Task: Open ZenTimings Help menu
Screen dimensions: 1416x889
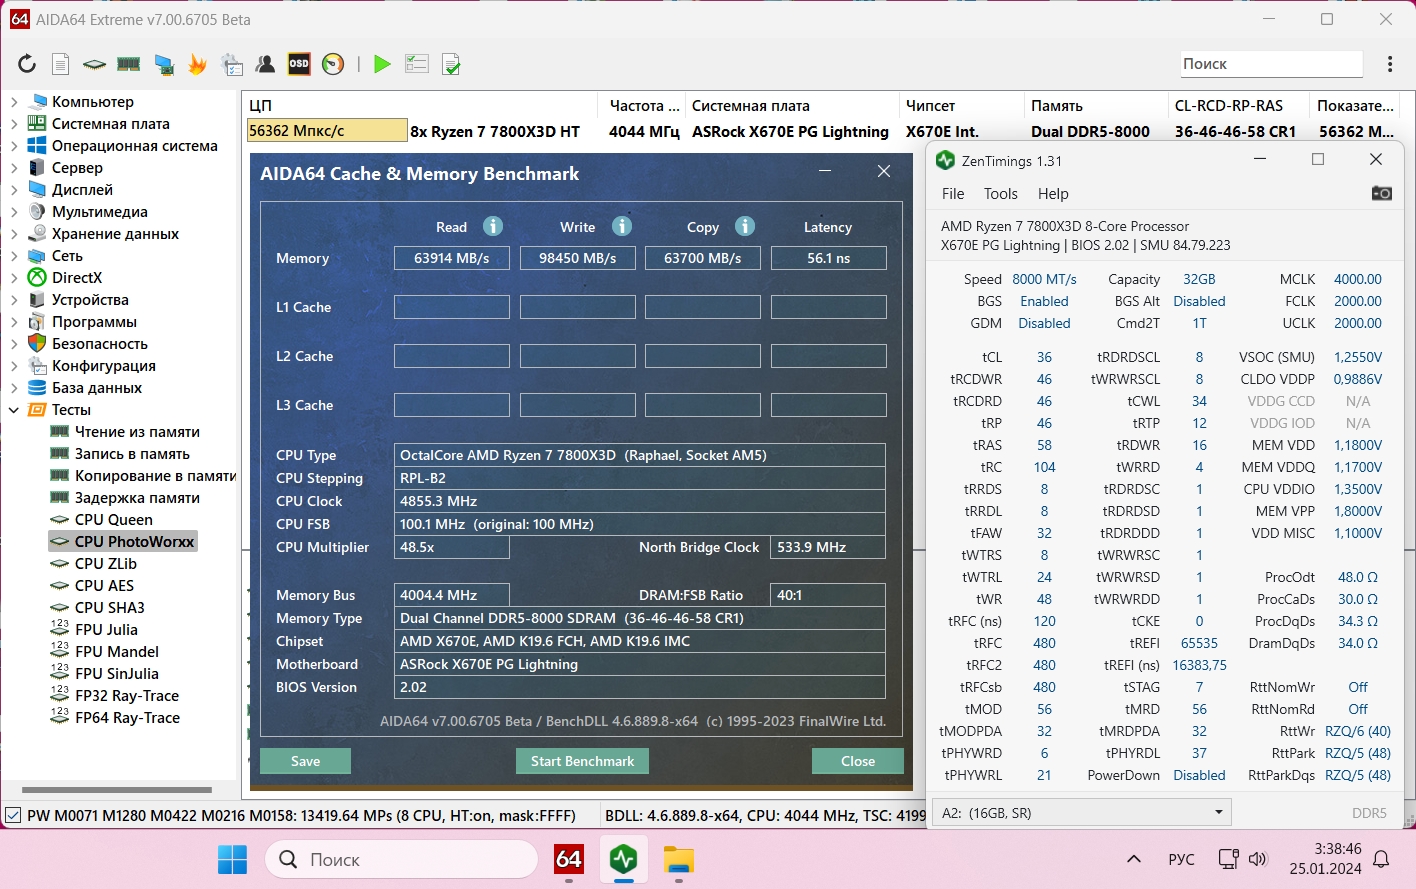Action: (x=1053, y=194)
